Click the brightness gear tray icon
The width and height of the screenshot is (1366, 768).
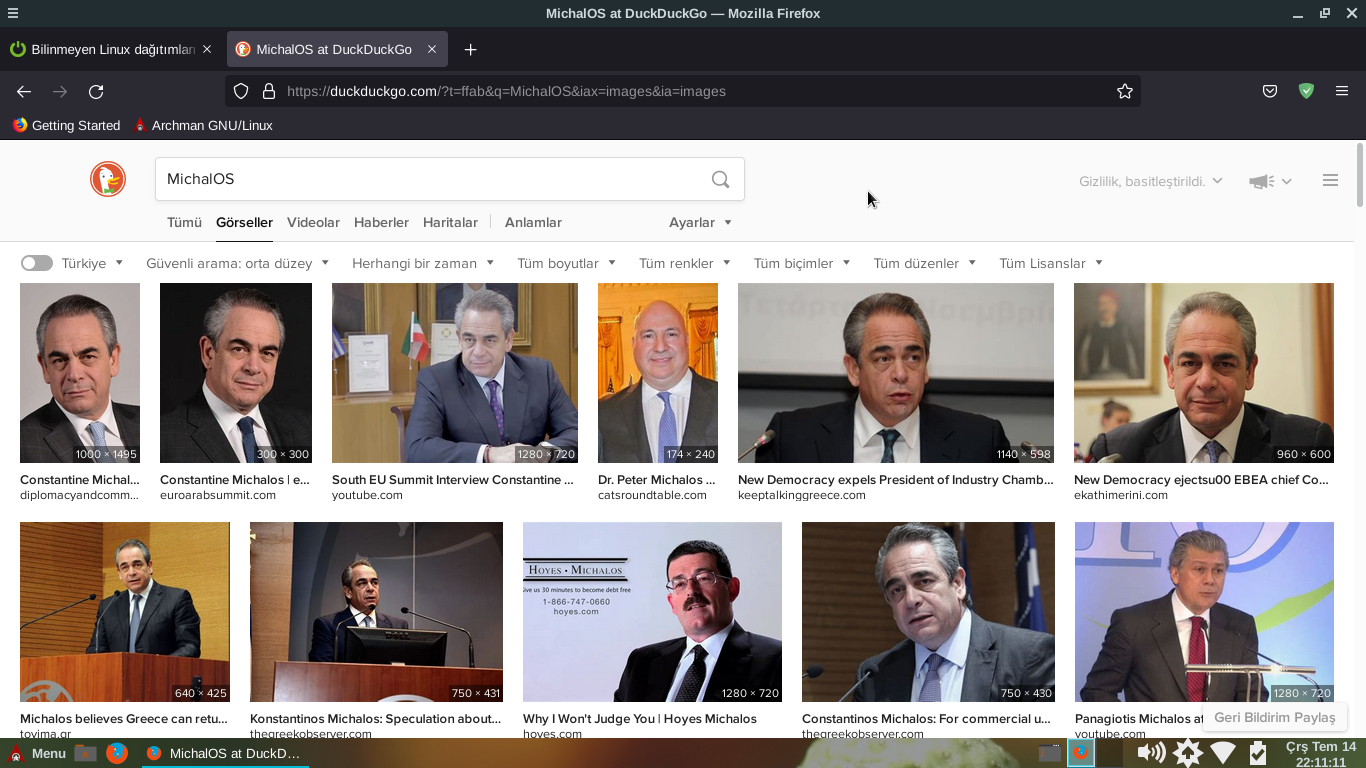1188,753
